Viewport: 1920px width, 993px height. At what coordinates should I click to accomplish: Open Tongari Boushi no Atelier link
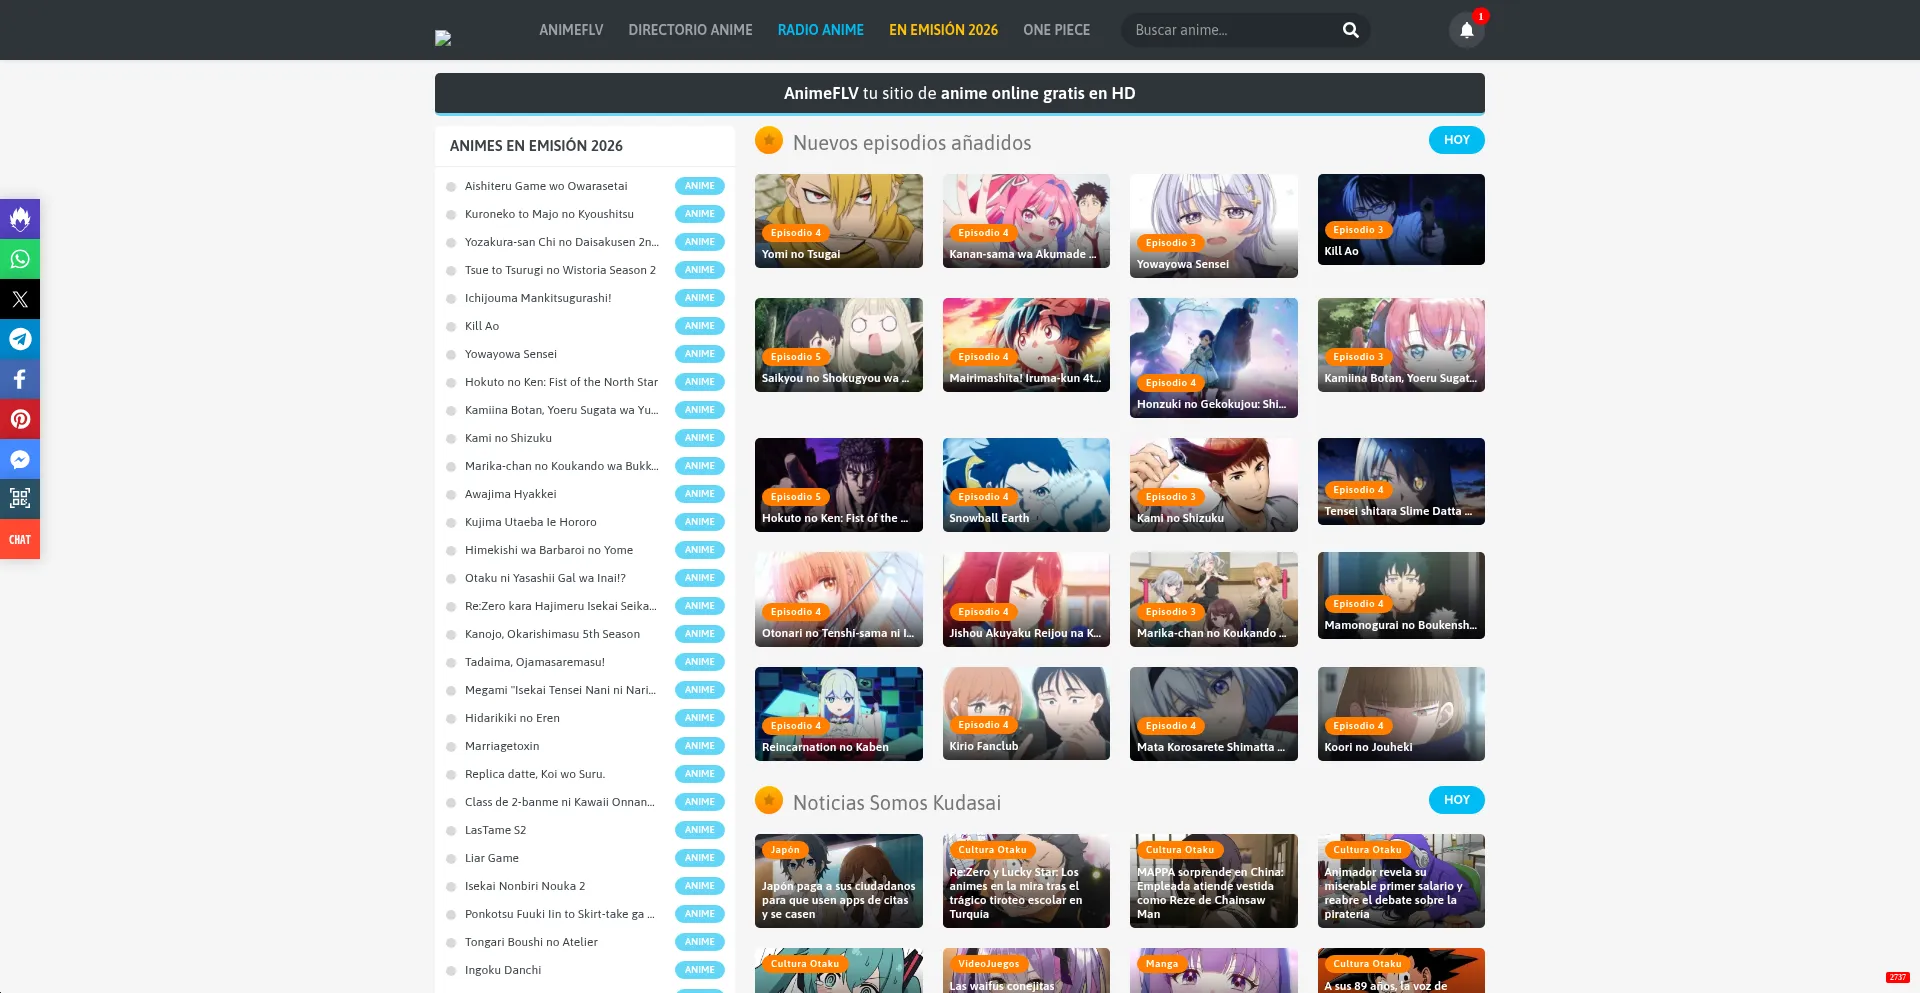531,942
